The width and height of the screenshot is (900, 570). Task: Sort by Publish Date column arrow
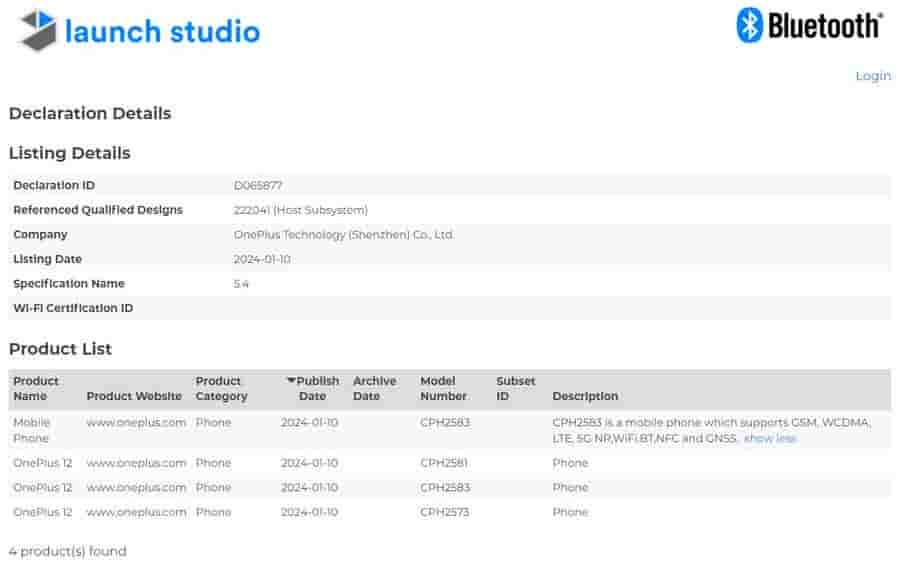click(291, 381)
